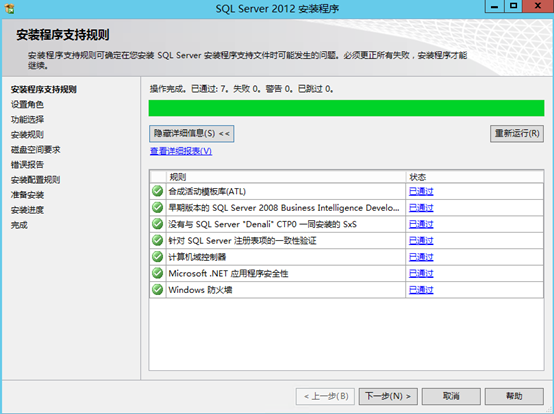
Task: Select 错误报告 step in sidebar
Action: (27, 165)
